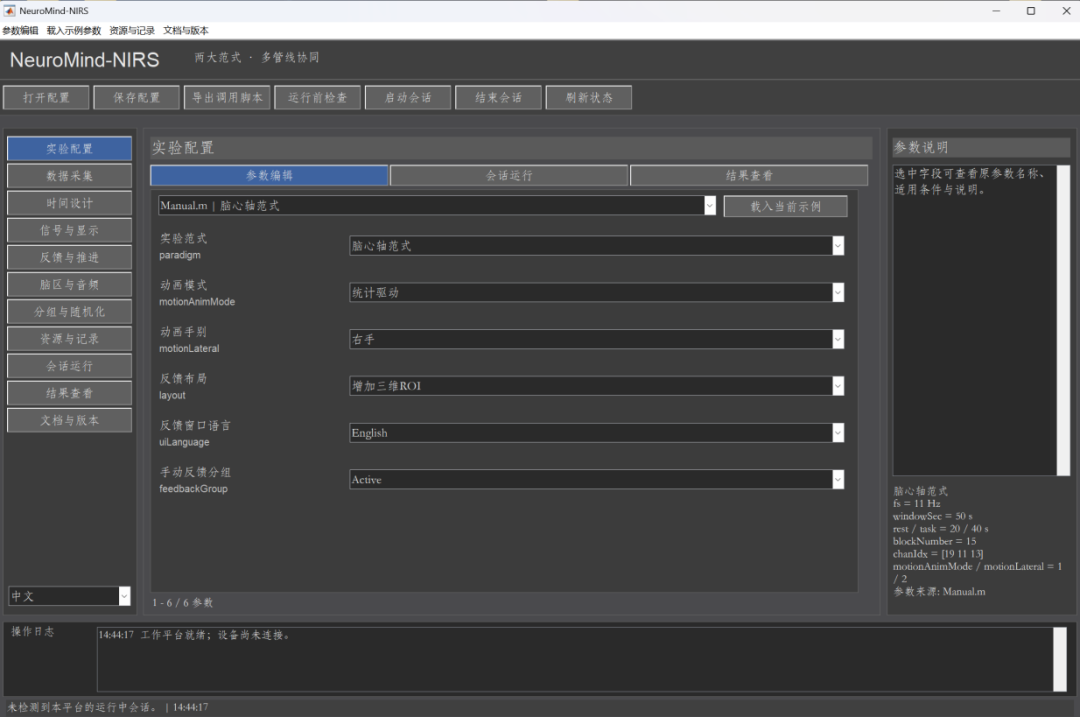Click the MATLAB app icon in title bar
1080x717 pixels.
[x=9, y=10]
